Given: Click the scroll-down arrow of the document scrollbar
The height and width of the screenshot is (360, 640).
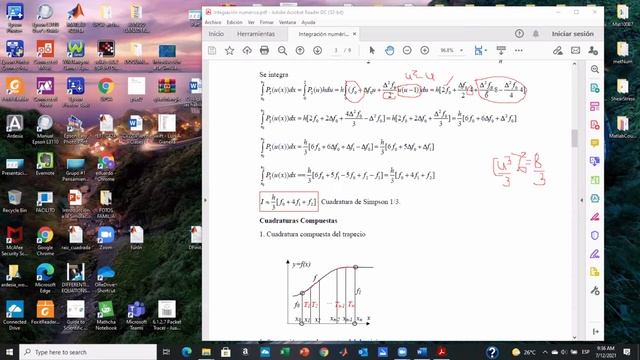Looking at the screenshot, I should pyautogui.click(x=574, y=337).
